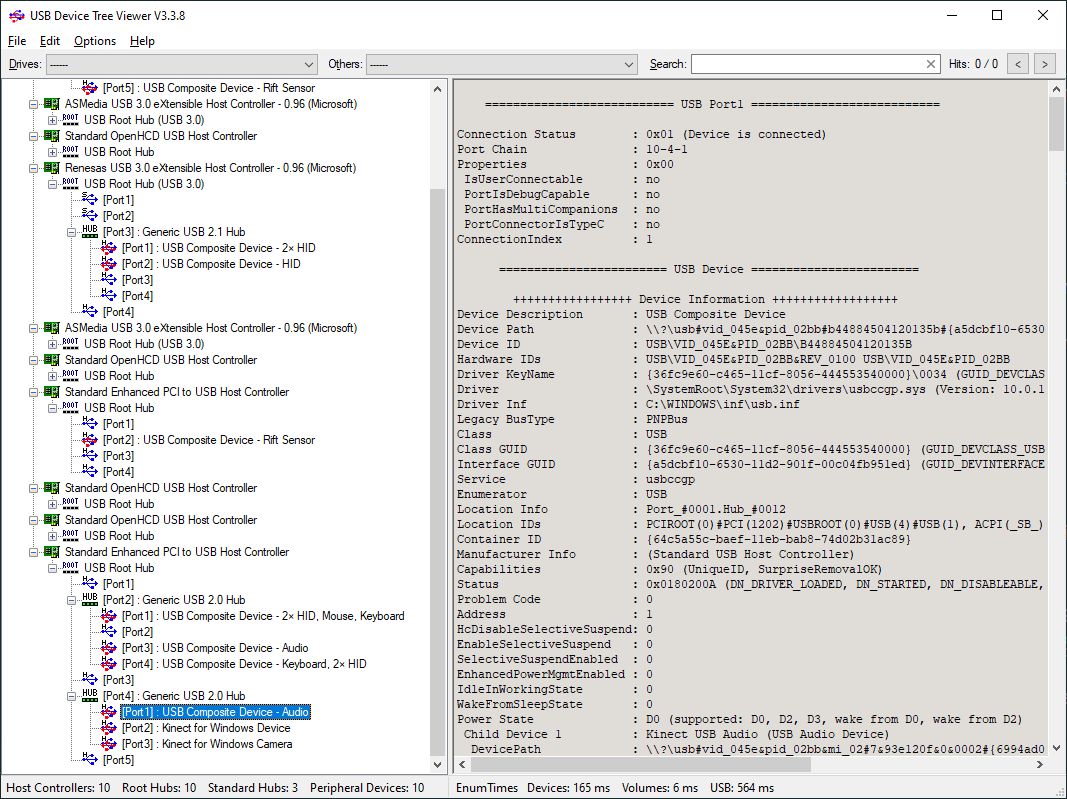Image resolution: width=1067 pixels, height=799 pixels.
Task: Go to the next search hit
Action: (x=1045, y=64)
